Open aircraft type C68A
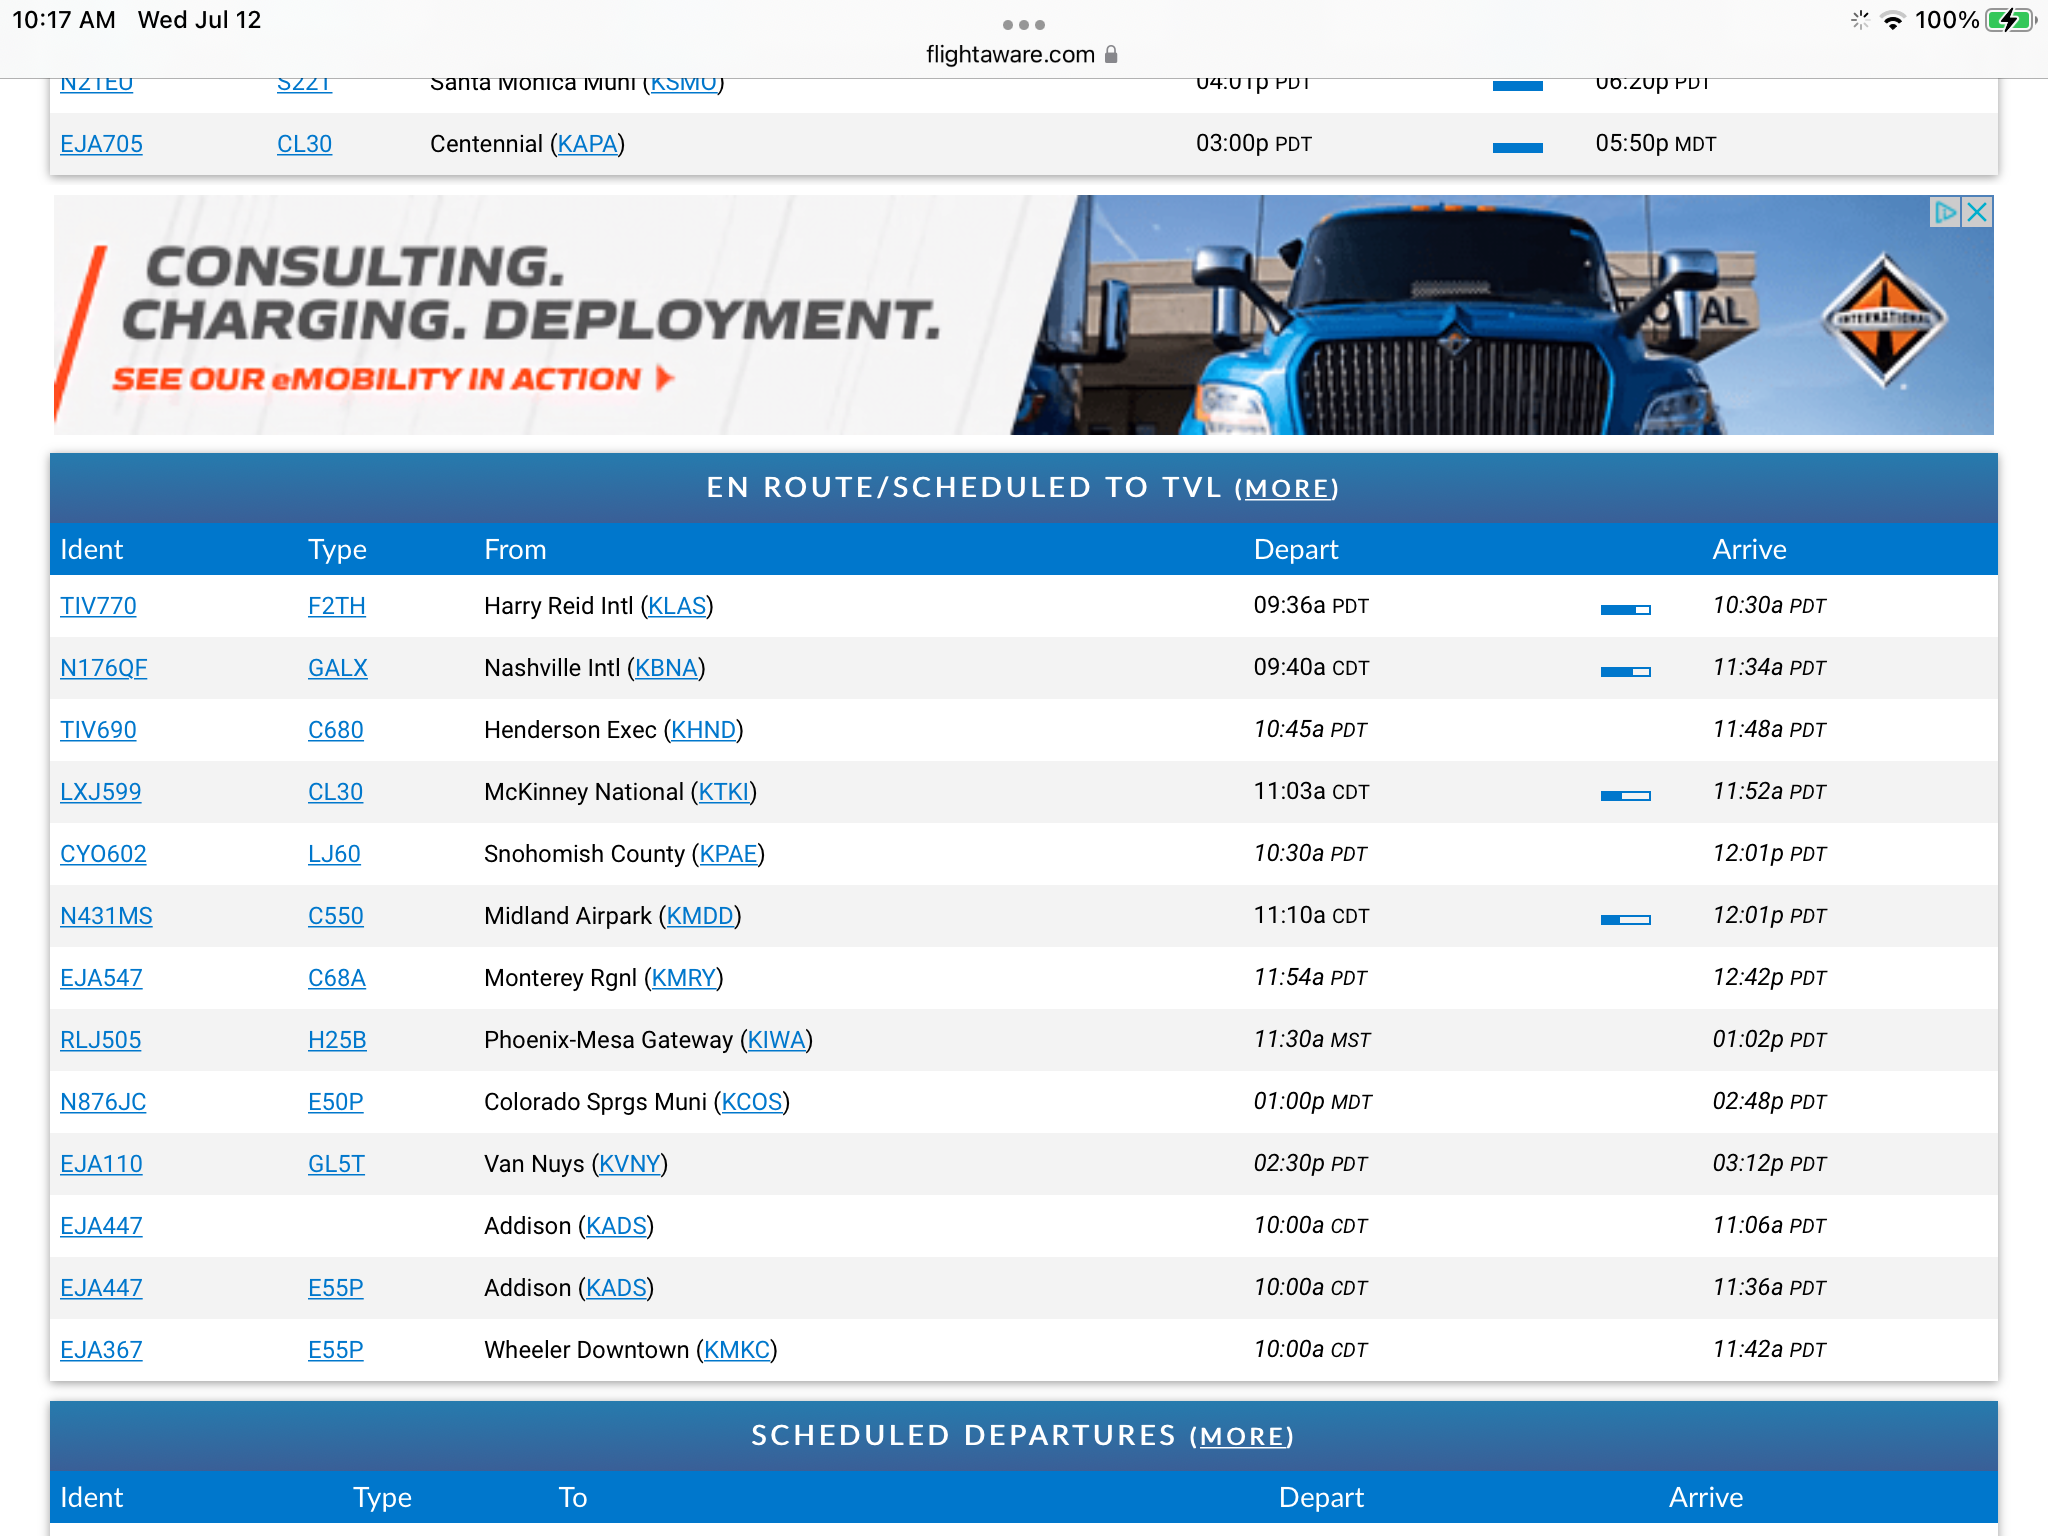Viewport: 2048px width, 1536px height. pyautogui.click(x=337, y=978)
